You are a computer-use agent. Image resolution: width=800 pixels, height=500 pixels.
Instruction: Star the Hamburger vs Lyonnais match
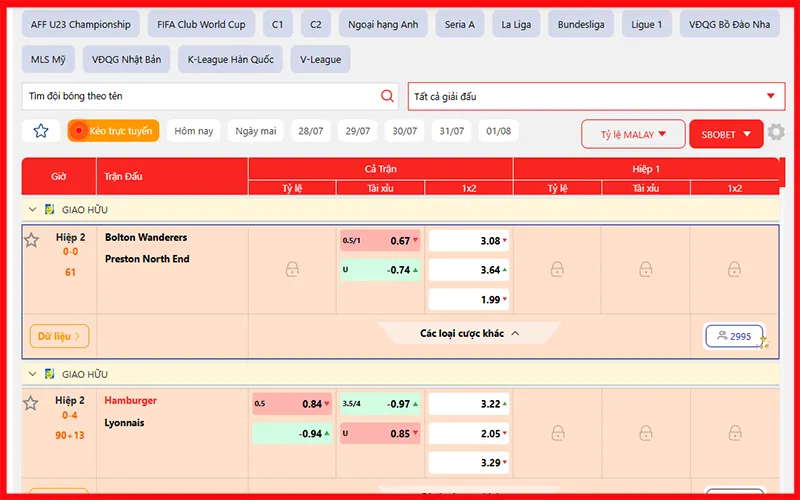[x=32, y=403]
